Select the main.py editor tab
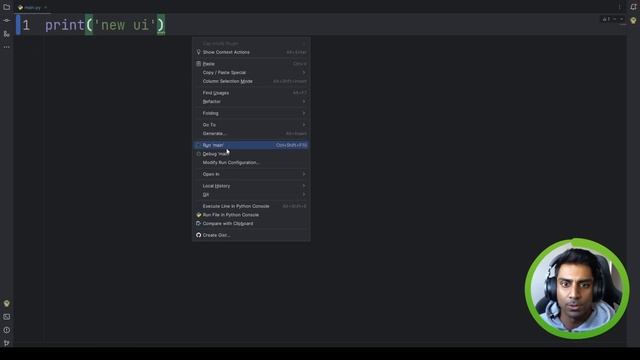 pyautogui.click(x=33, y=7)
